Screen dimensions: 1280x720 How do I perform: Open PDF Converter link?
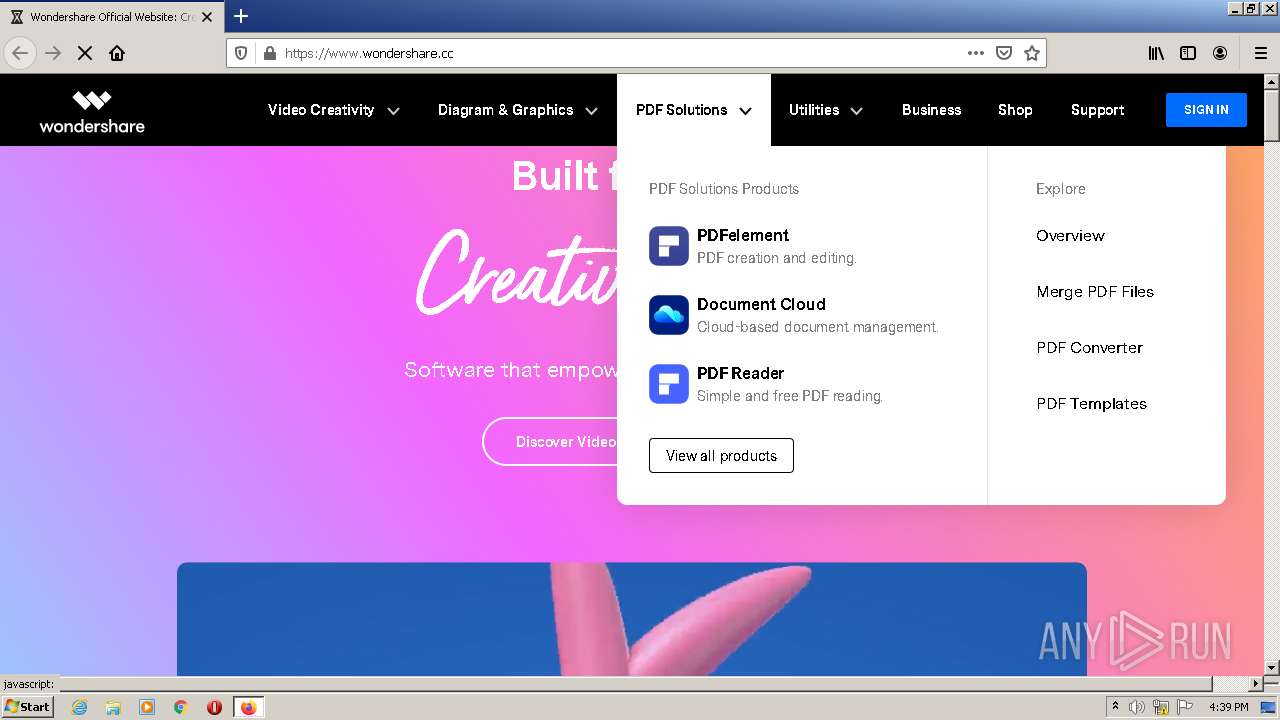(1089, 348)
